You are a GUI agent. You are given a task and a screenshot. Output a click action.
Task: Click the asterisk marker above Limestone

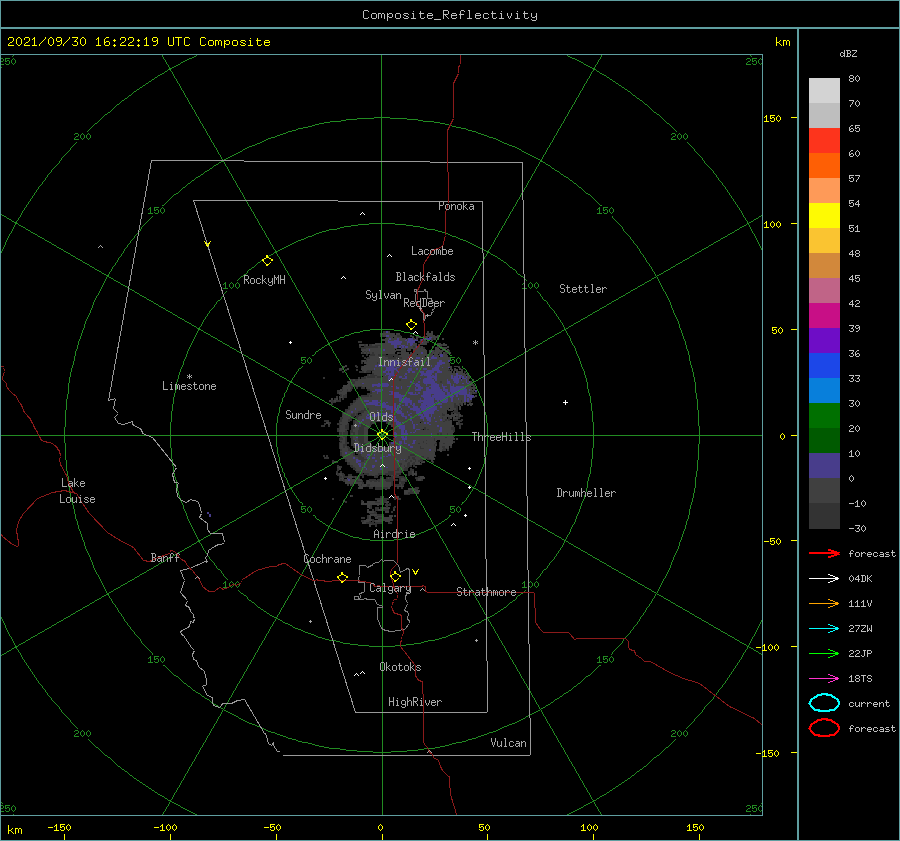pos(189,377)
